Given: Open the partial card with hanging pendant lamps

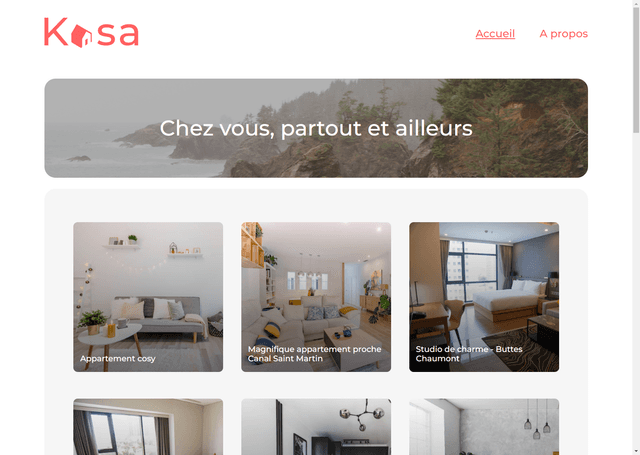Looking at the screenshot, I should pyautogui.click(x=484, y=427).
